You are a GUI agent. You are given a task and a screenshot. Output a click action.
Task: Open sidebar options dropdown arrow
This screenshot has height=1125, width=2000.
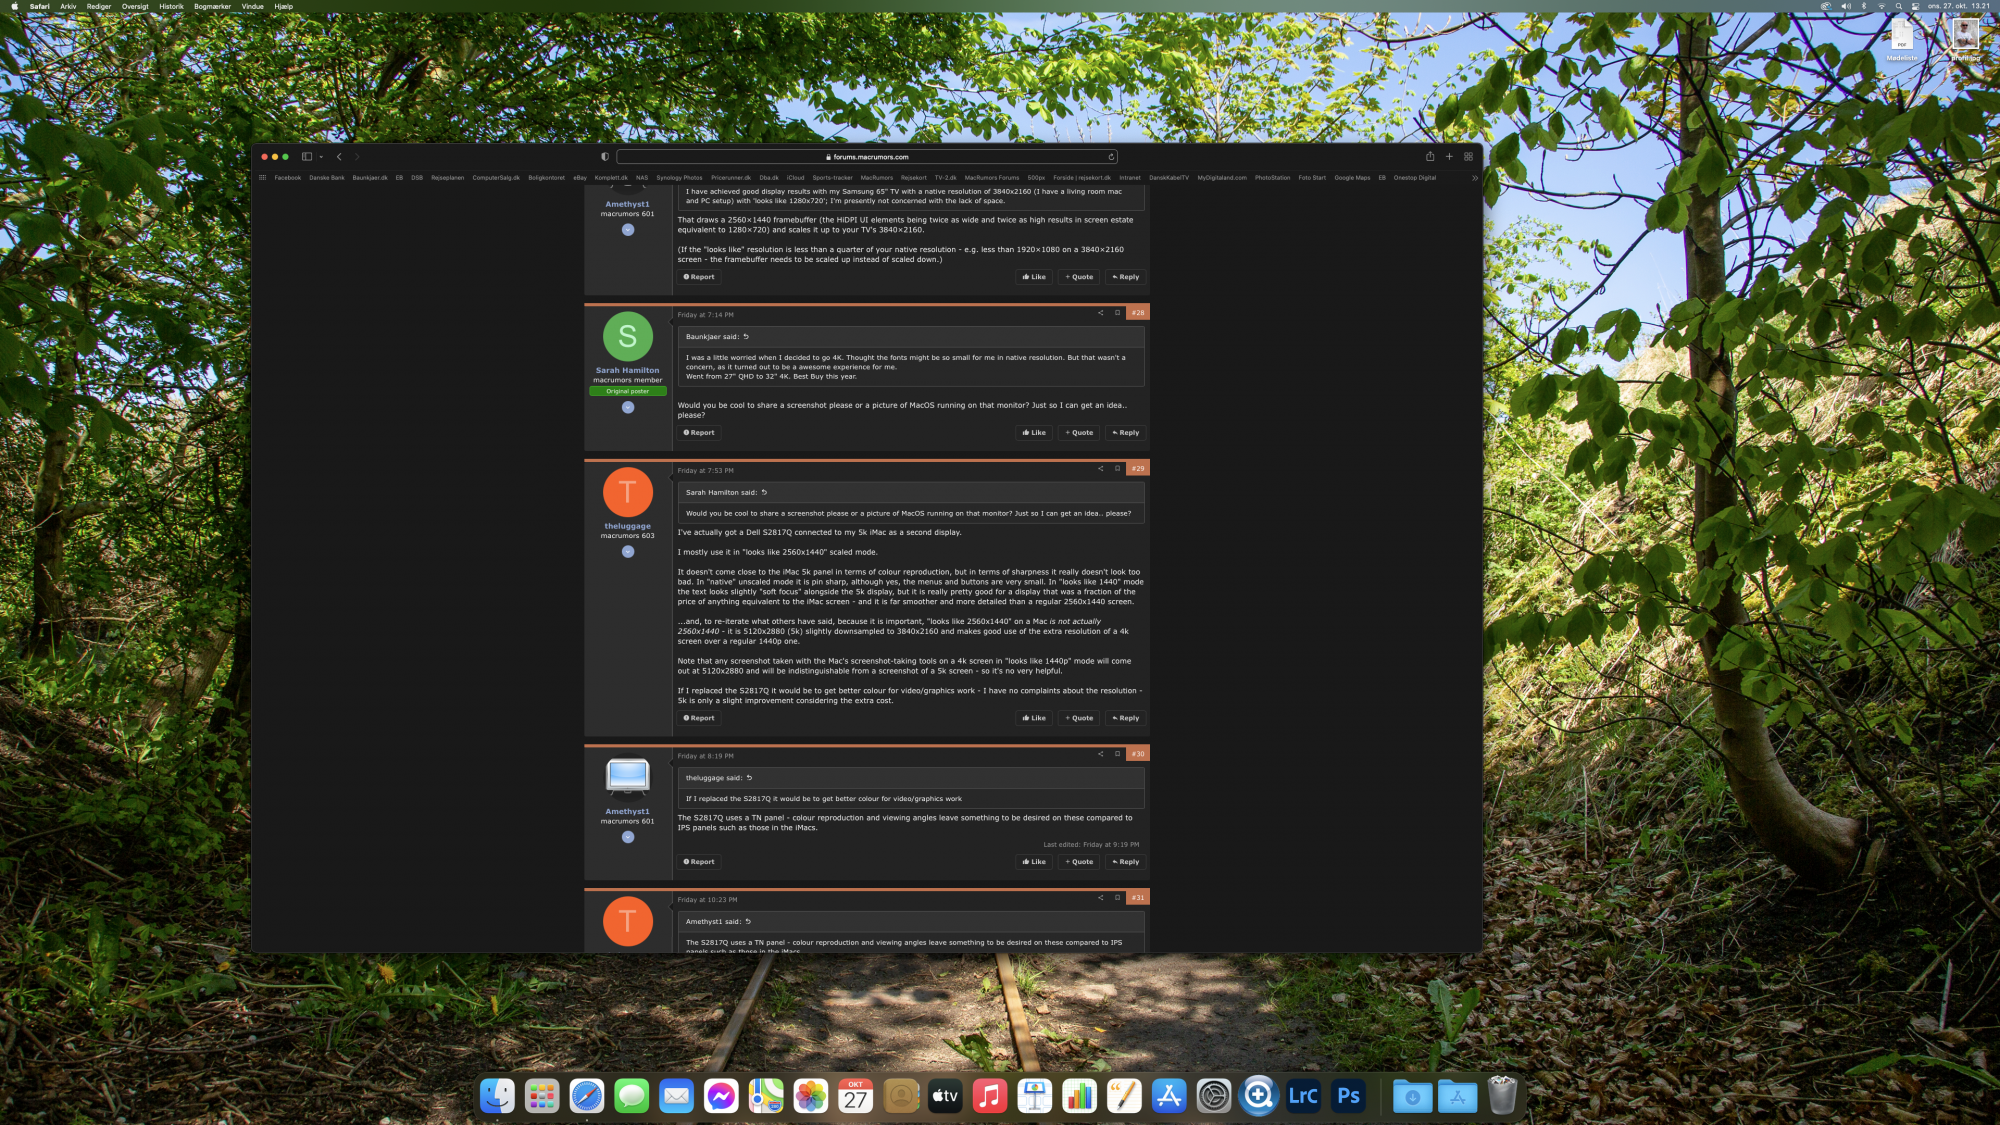321,157
